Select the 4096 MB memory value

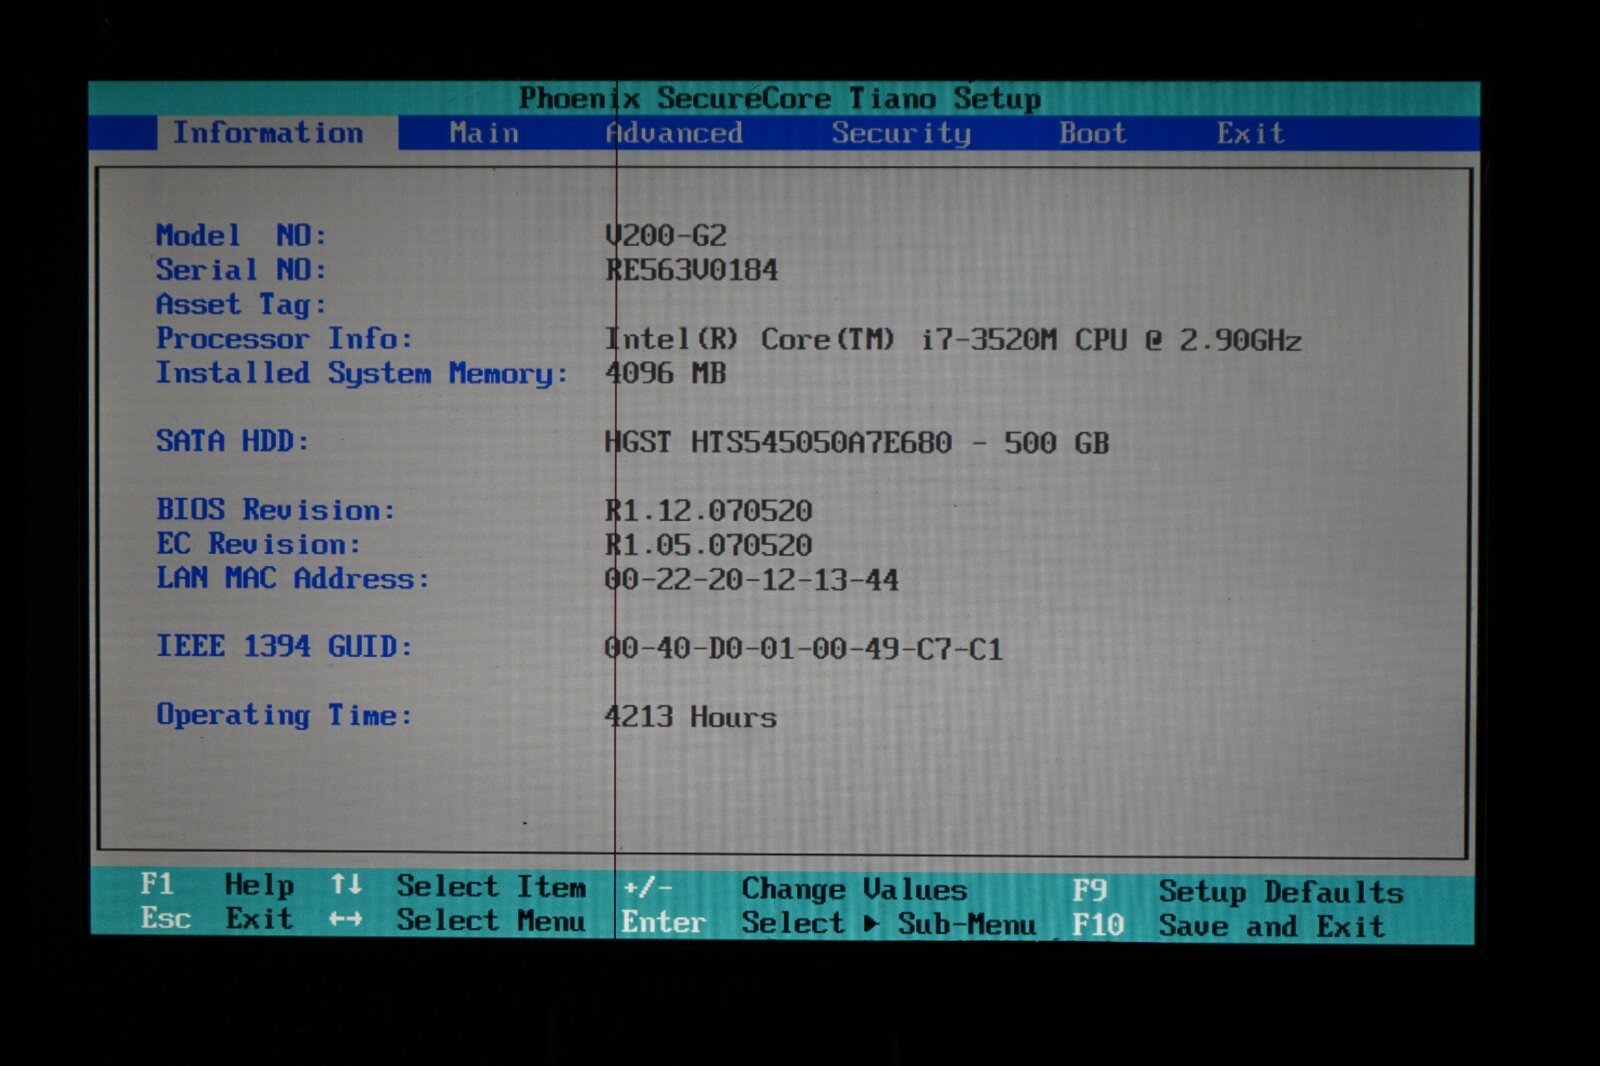pyautogui.click(x=665, y=374)
